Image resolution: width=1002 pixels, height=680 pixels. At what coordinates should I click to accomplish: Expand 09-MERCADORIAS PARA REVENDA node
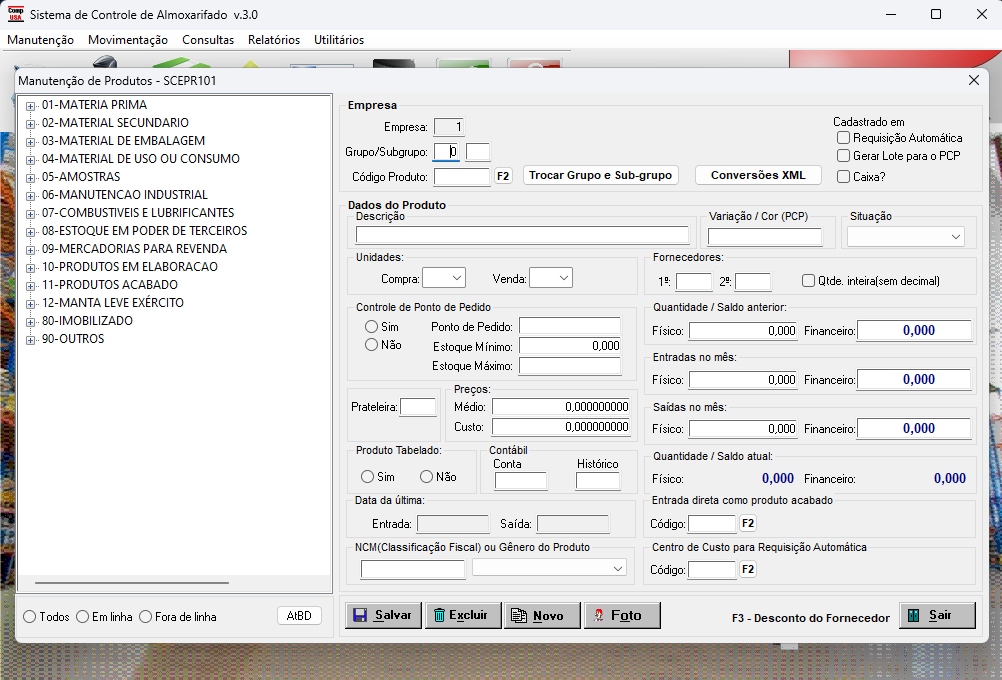(30, 250)
